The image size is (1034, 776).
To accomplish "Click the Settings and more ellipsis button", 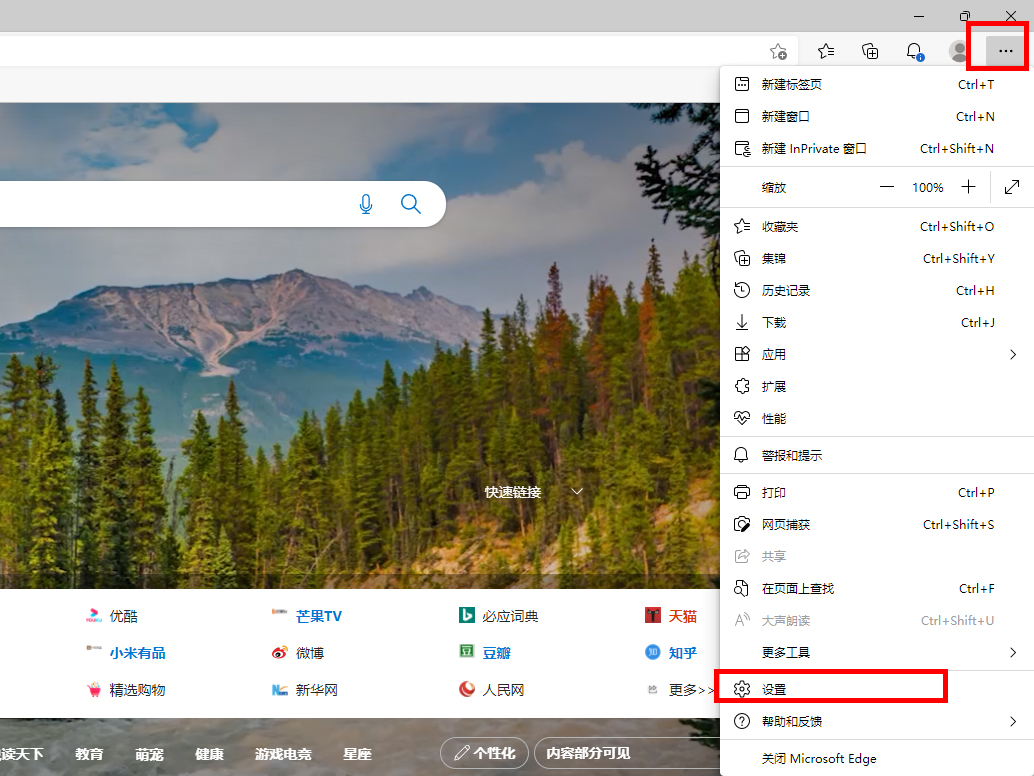I will (1005, 51).
